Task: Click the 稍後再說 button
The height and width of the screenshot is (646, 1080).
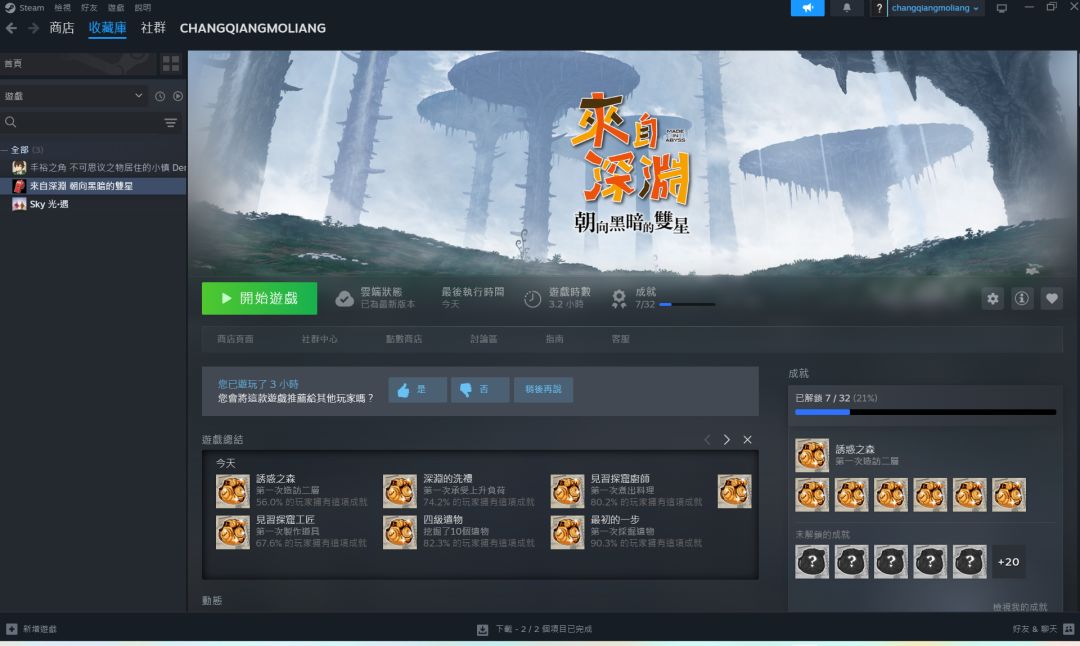Action: (x=543, y=390)
